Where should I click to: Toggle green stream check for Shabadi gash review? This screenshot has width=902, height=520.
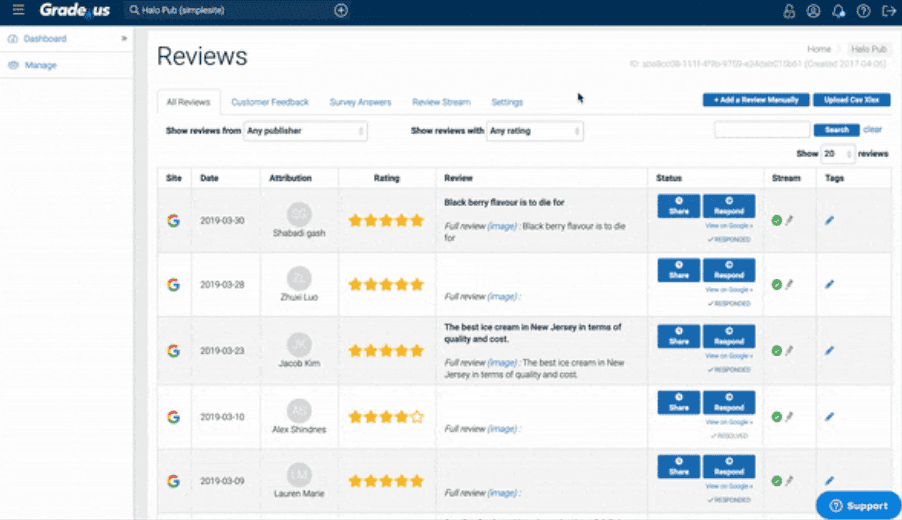point(777,220)
